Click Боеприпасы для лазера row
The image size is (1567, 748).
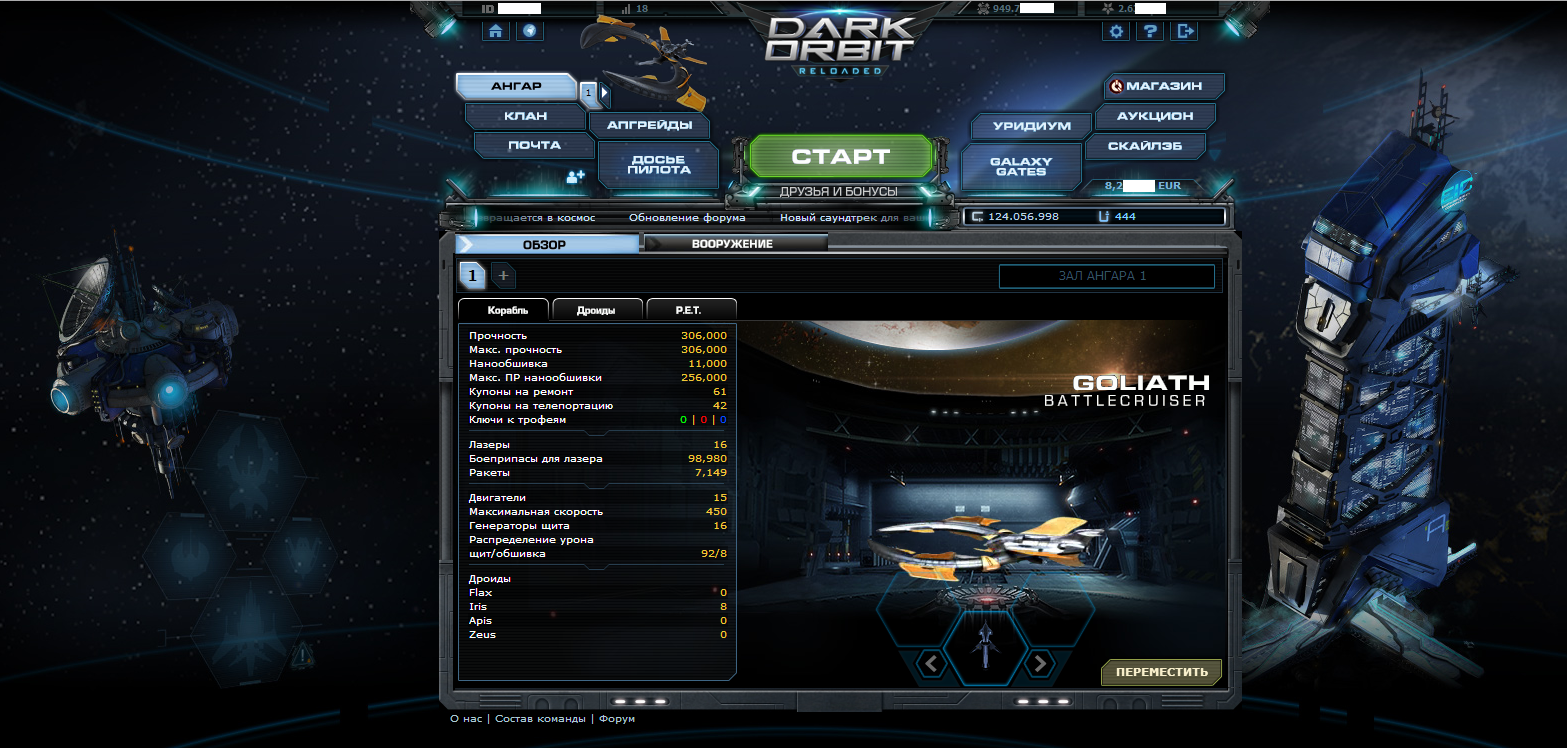click(x=597, y=458)
